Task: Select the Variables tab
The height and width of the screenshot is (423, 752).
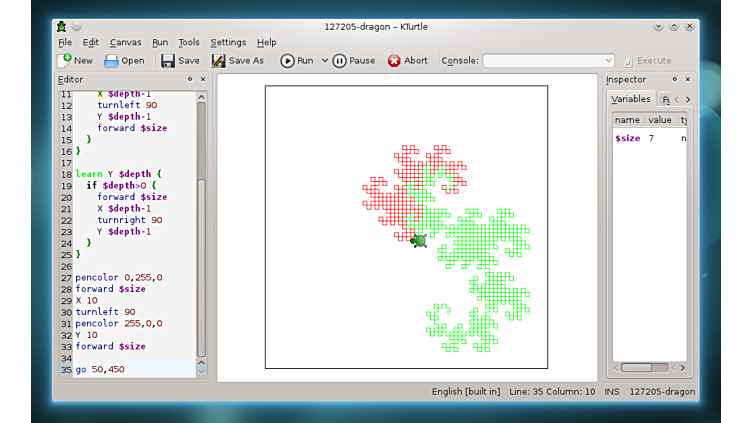Action: [631, 99]
